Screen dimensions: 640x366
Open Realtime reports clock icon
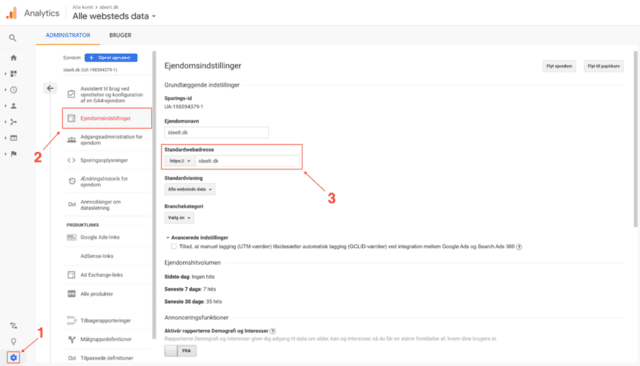coord(13,90)
